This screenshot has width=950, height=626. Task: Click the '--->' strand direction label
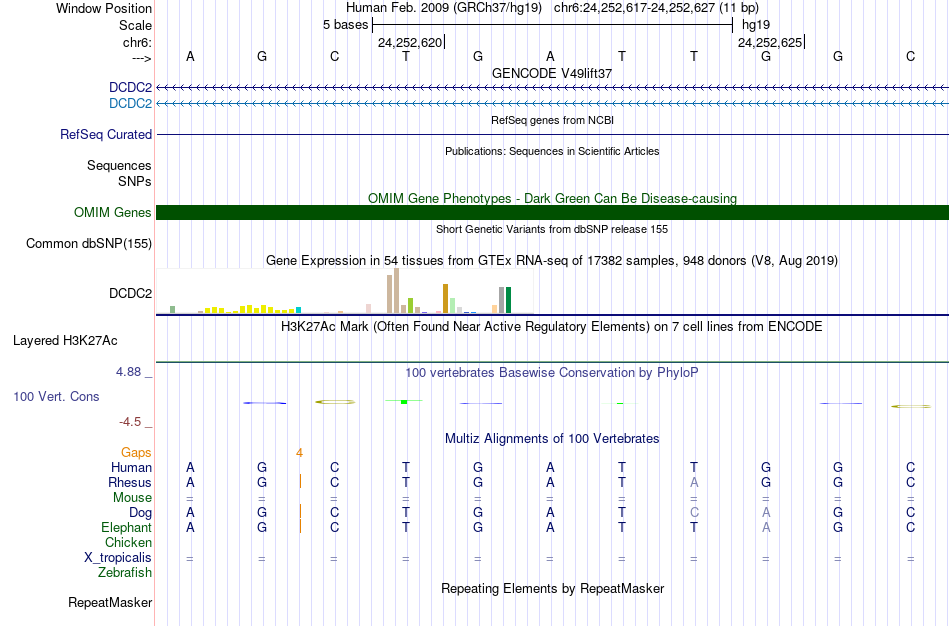tap(141, 58)
